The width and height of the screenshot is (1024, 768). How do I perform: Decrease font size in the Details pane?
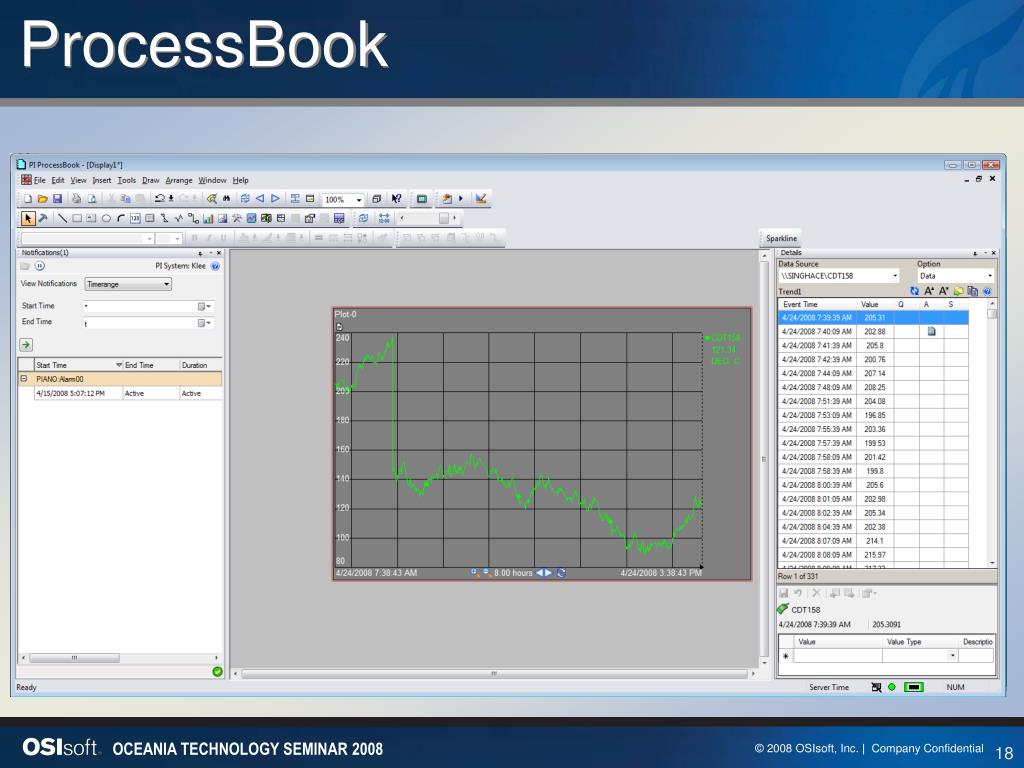click(944, 291)
